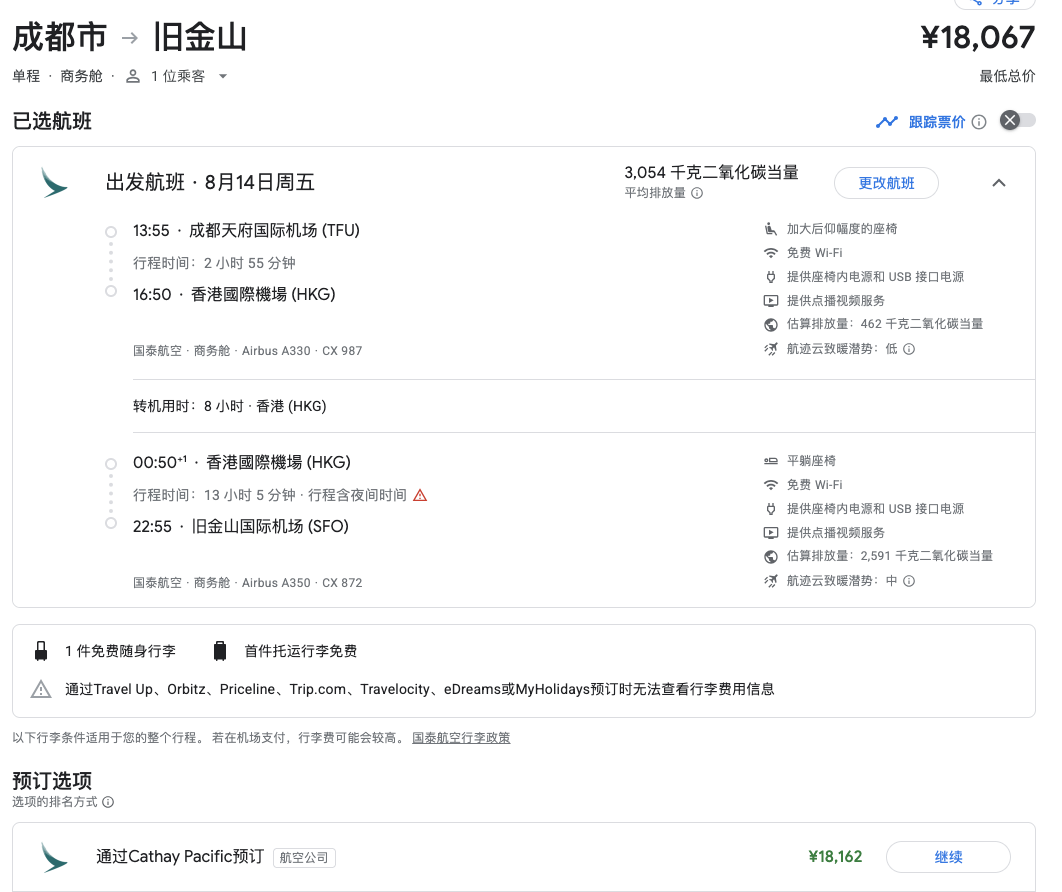Image resolution: width=1062 pixels, height=892 pixels.
Task: Click the red overnight flight warning icon
Action: tap(420, 495)
